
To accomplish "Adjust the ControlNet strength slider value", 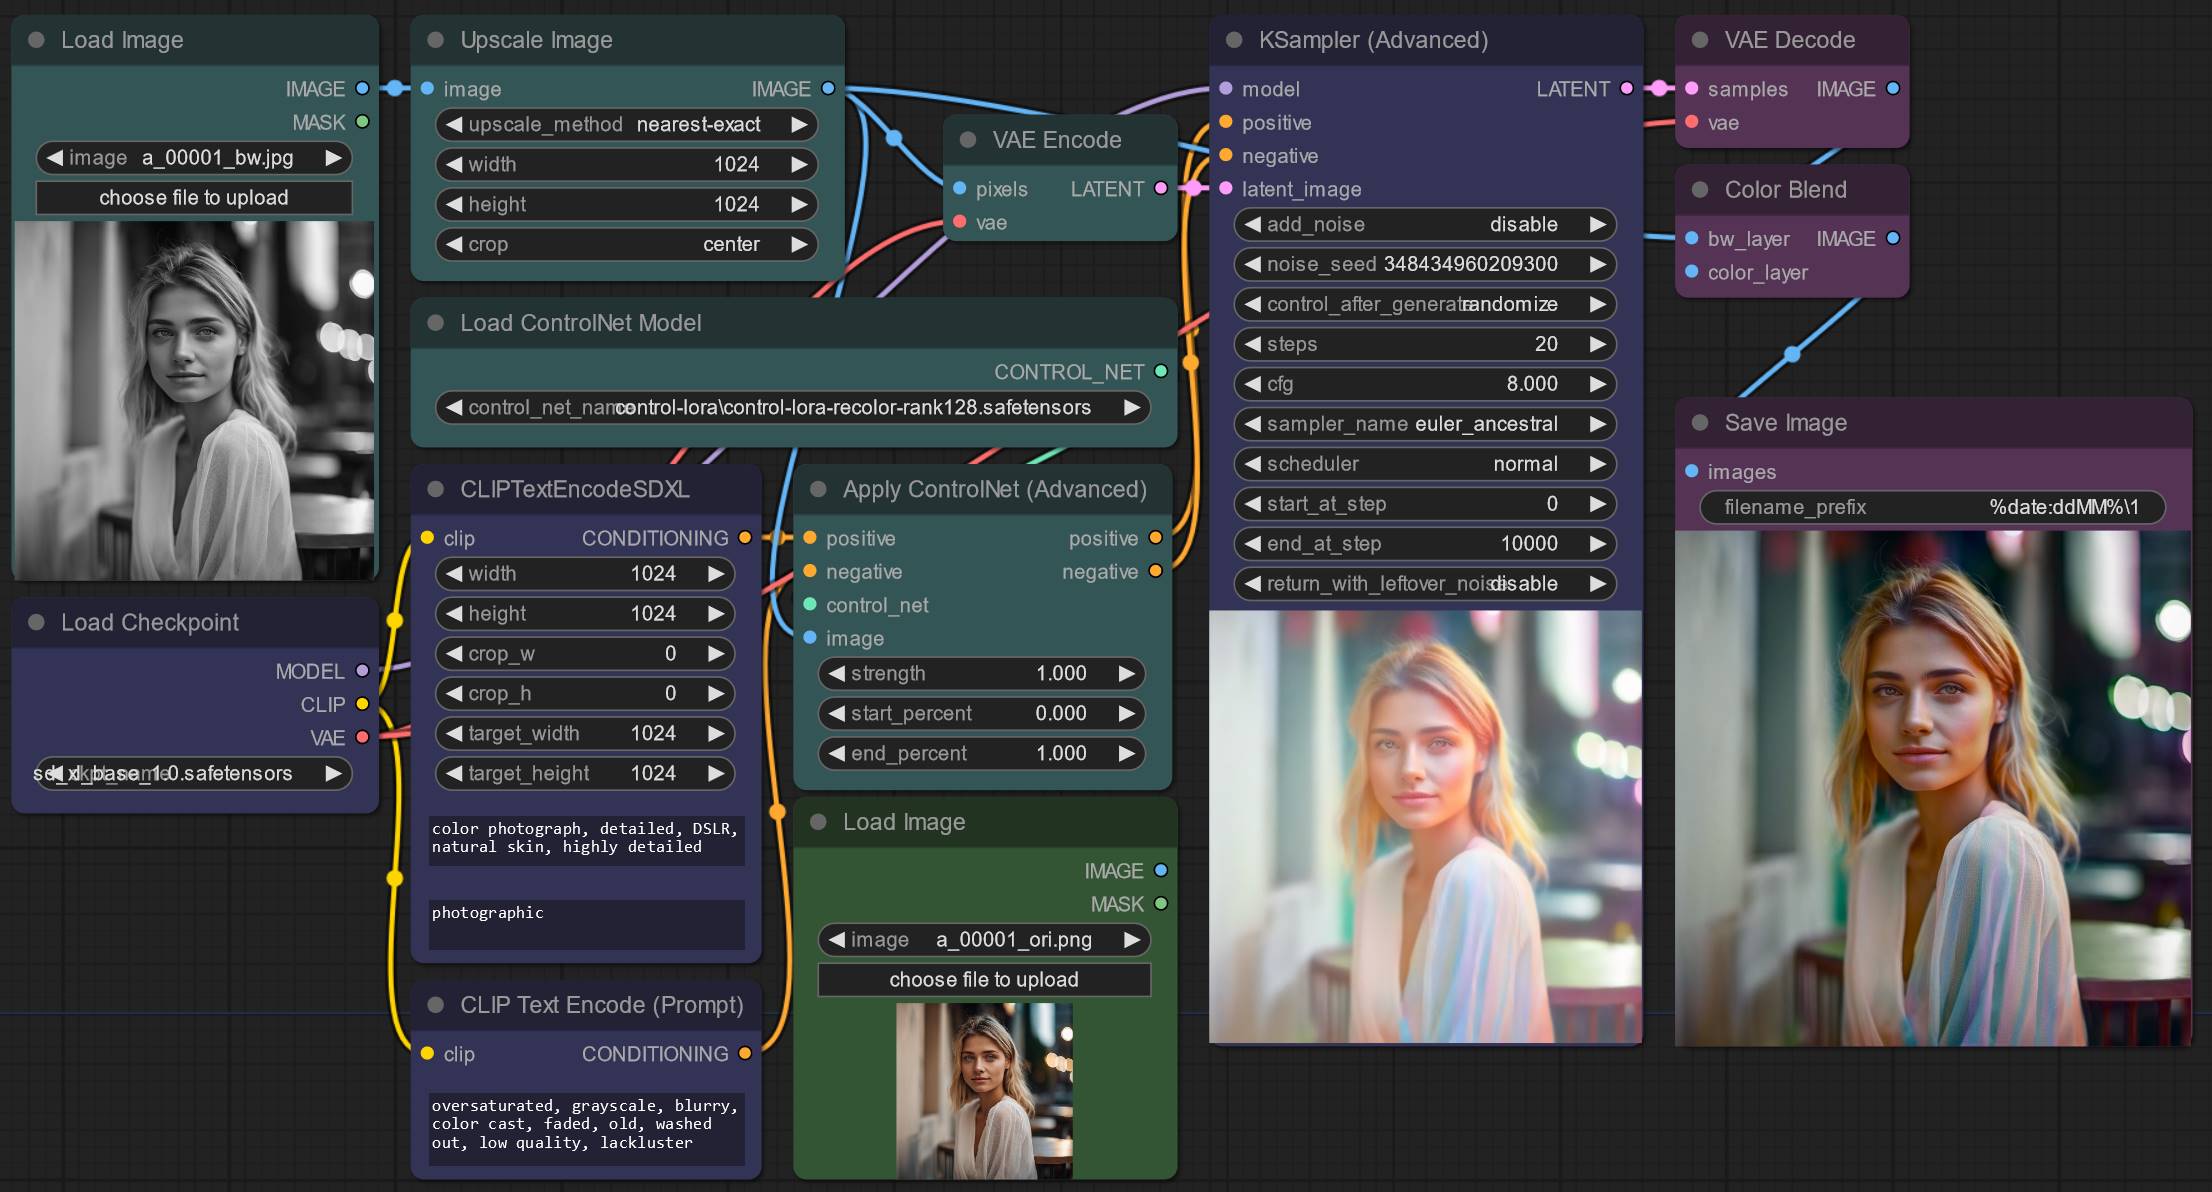I will pos(981,673).
